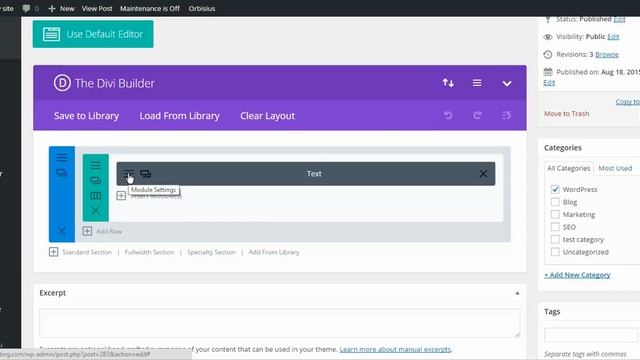Click Move to Trash
Screen dimensions: 640x360
[x=567, y=113]
